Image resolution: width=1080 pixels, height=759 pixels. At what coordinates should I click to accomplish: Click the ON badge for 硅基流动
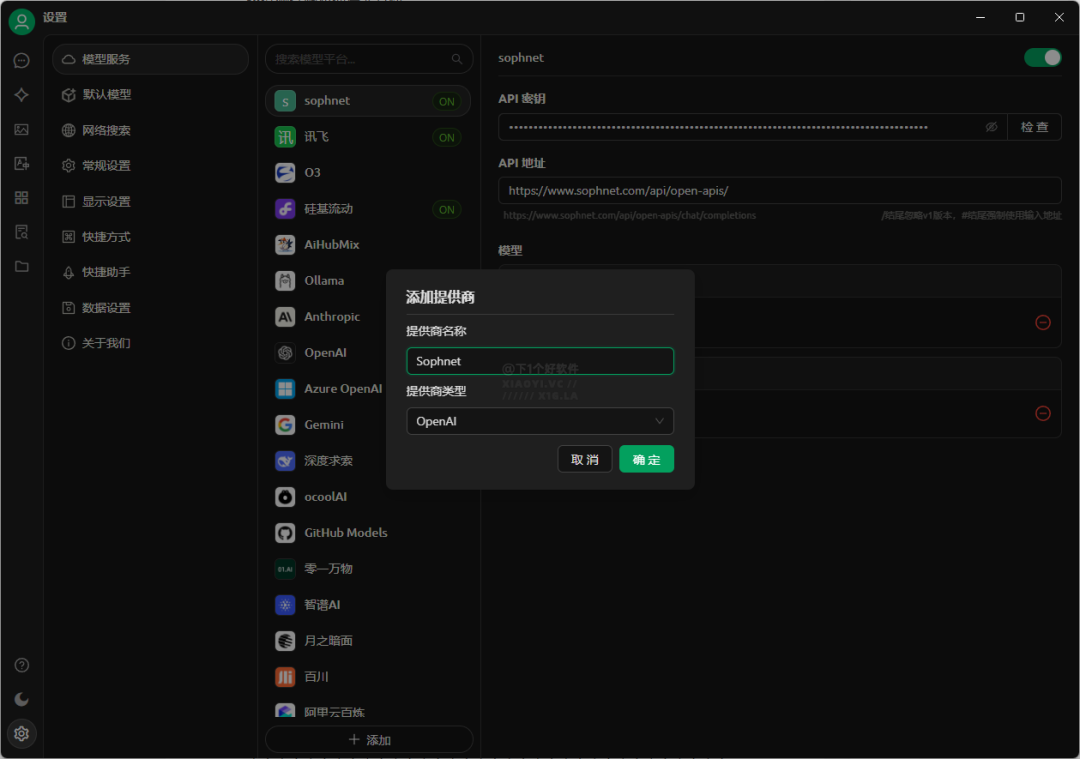(446, 209)
